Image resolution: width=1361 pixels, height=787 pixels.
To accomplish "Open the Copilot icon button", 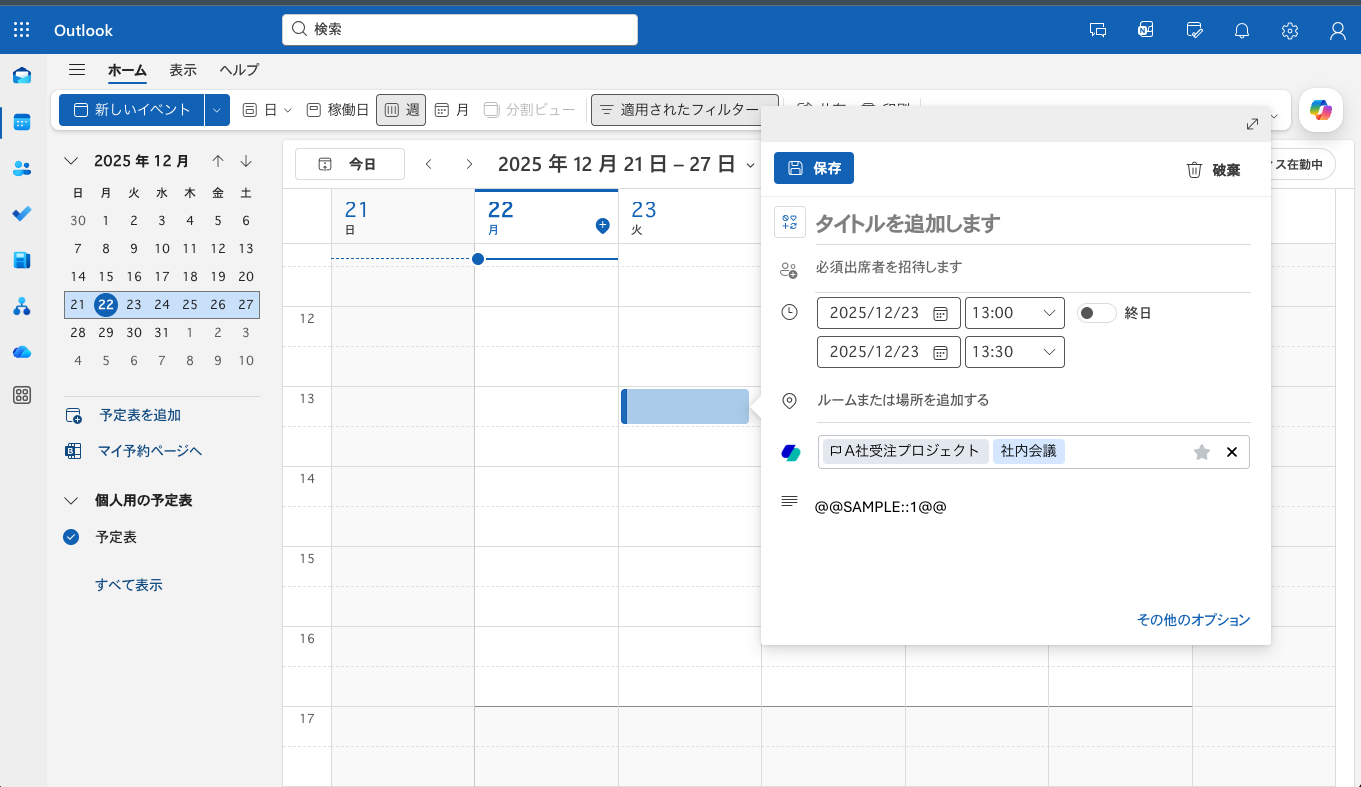I will (1321, 110).
